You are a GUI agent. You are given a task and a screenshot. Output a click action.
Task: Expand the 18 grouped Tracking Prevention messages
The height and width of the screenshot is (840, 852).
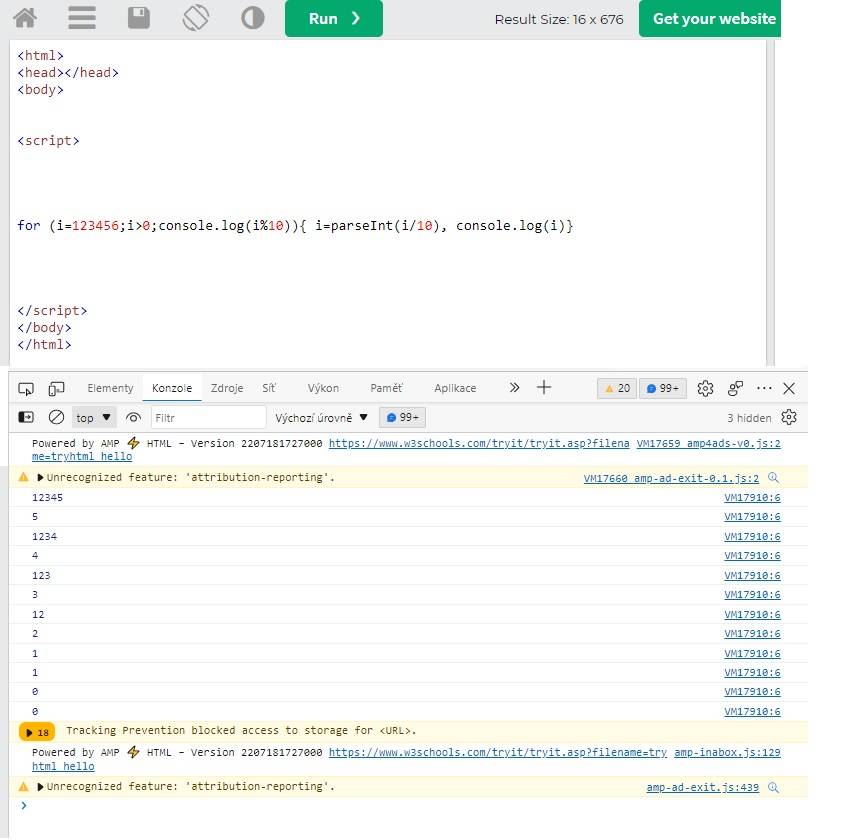click(37, 732)
